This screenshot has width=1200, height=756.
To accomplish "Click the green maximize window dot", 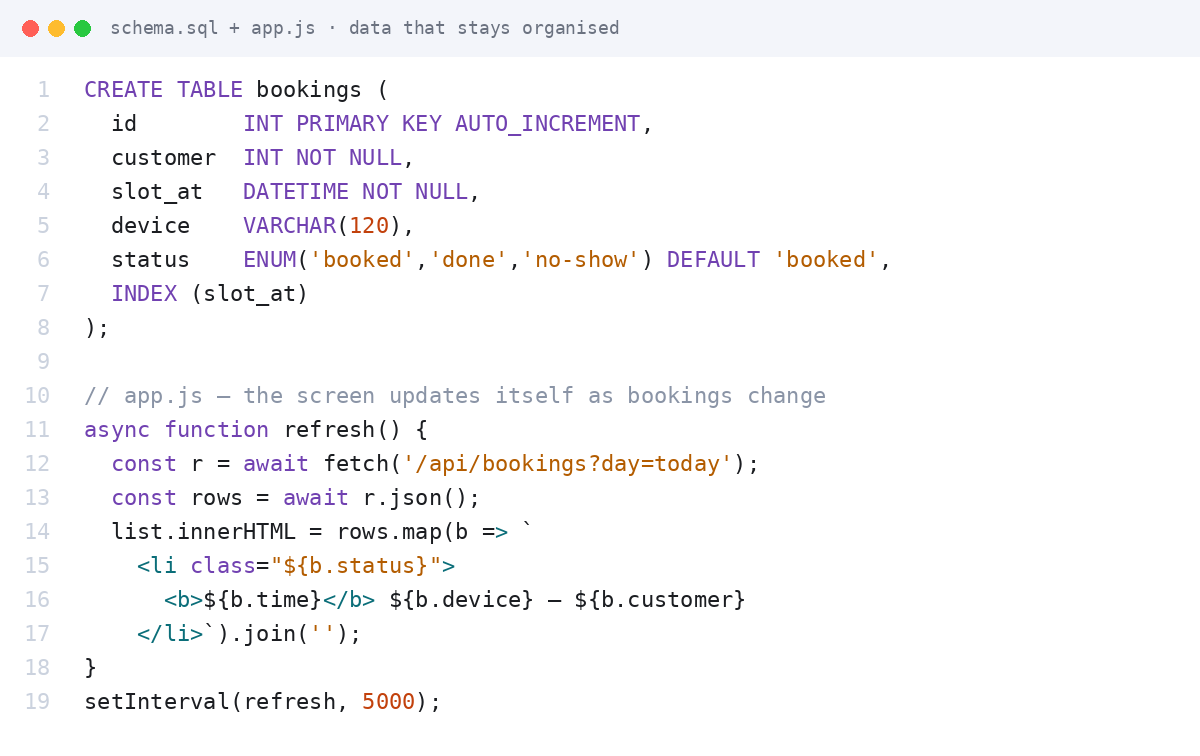I will pos(82,28).
